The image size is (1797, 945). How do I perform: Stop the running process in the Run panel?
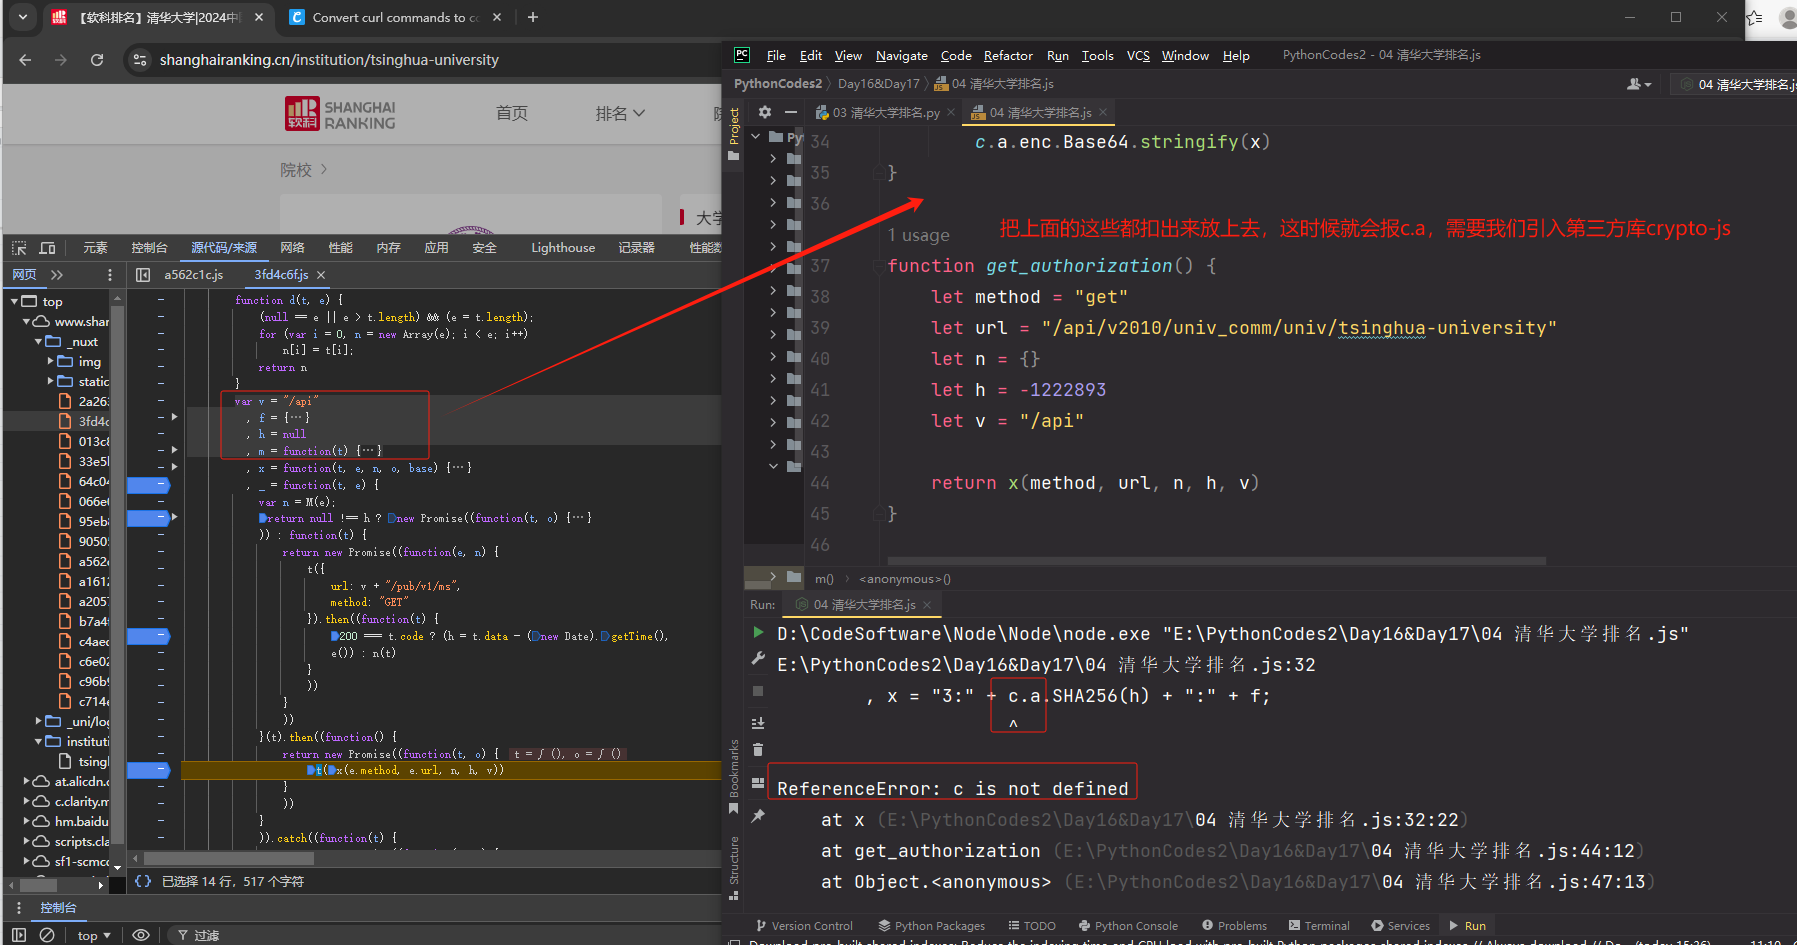pos(758,691)
